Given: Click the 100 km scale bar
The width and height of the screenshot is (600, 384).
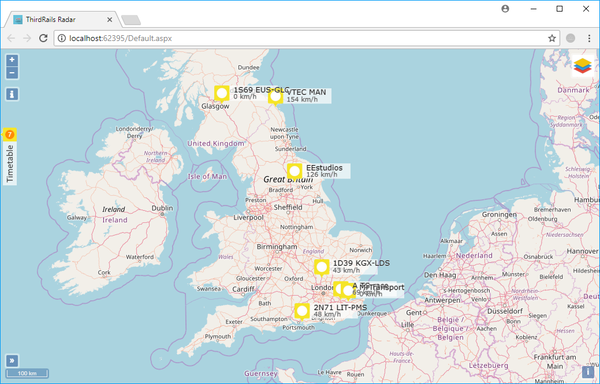Looking at the screenshot, I should (27, 373).
